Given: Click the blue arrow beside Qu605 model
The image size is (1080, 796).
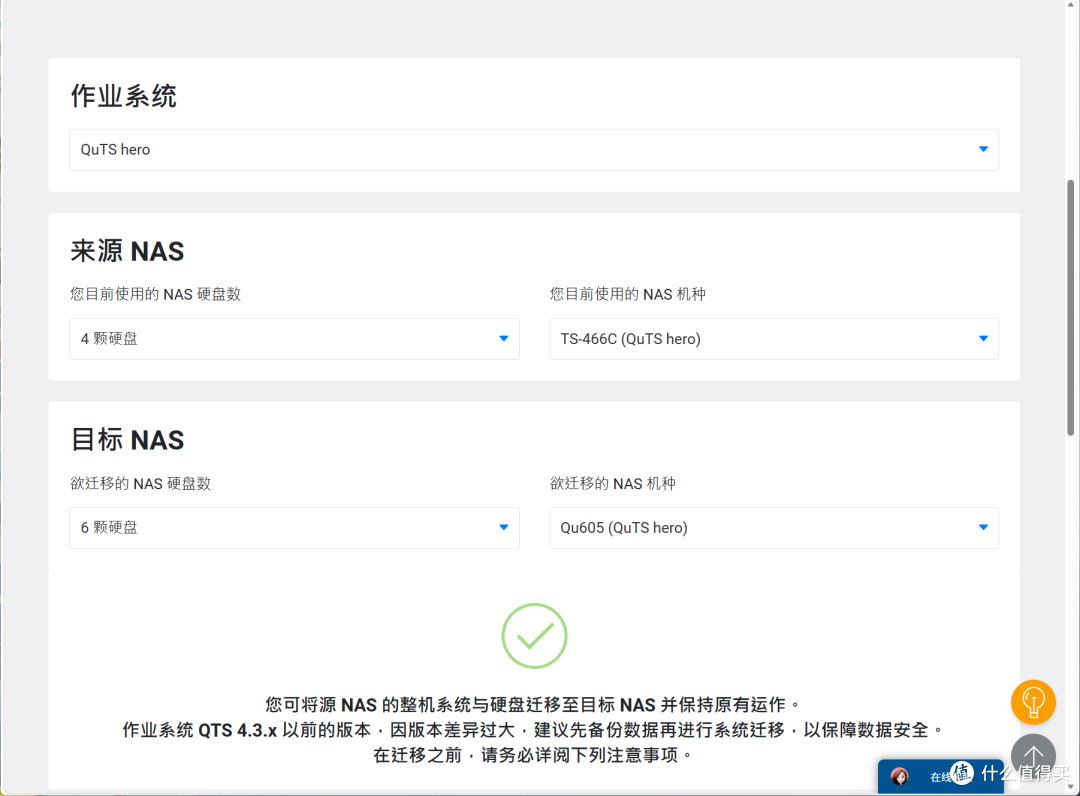Looking at the screenshot, I should click(x=984, y=527).
